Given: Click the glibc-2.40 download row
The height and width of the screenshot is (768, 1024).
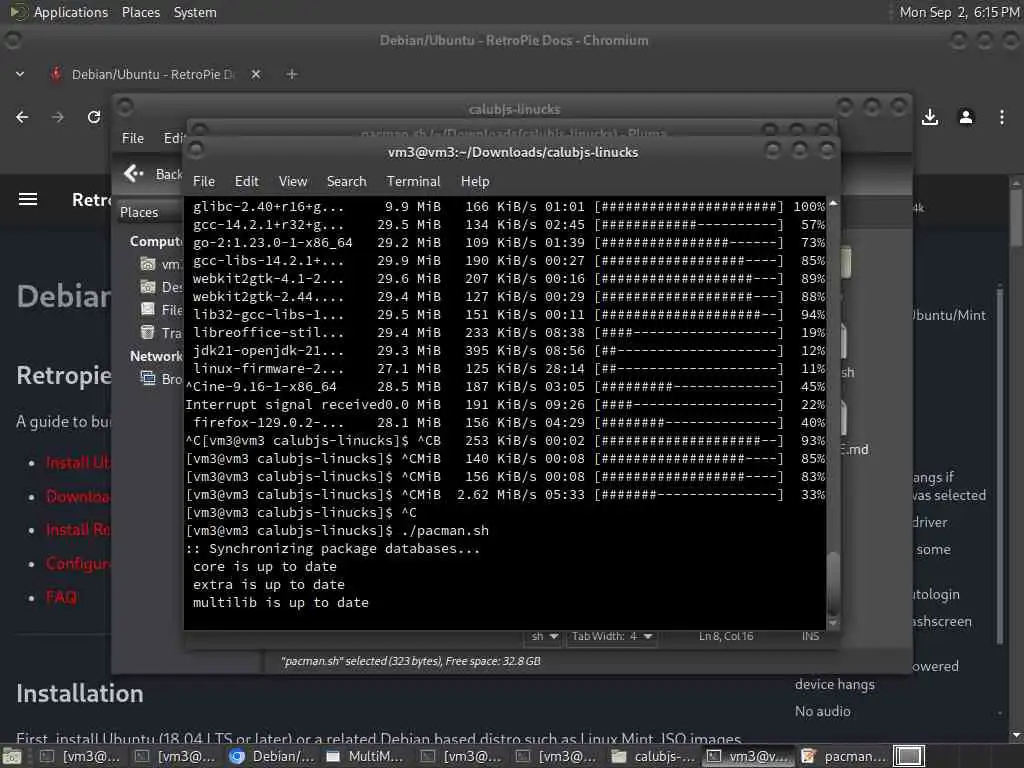Looking at the screenshot, I should pyautogui.click(x=505, y=206).
